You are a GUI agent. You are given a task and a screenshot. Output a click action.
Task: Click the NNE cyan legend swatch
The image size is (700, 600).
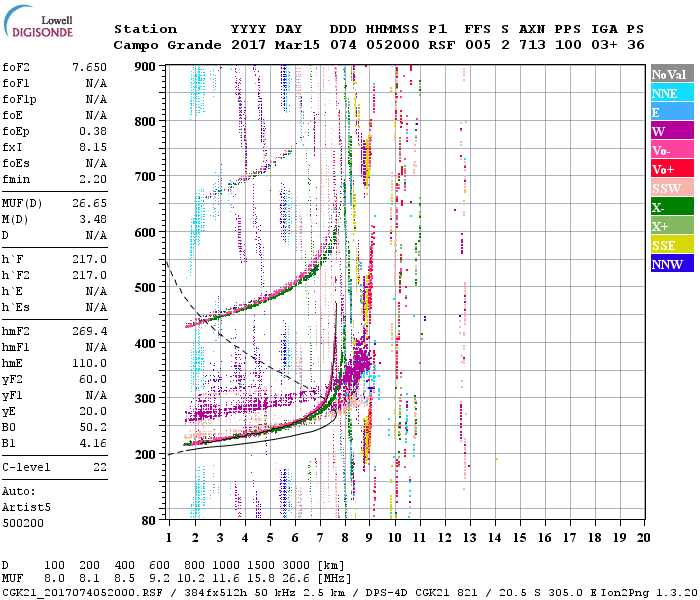click(672, 94)
